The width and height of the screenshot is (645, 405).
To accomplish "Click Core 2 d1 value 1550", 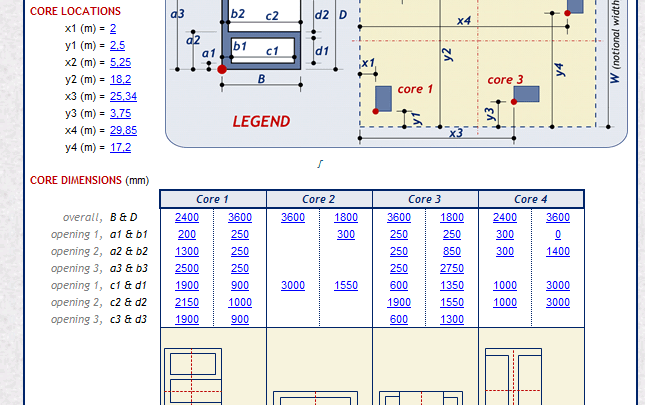I will (346, 285).
